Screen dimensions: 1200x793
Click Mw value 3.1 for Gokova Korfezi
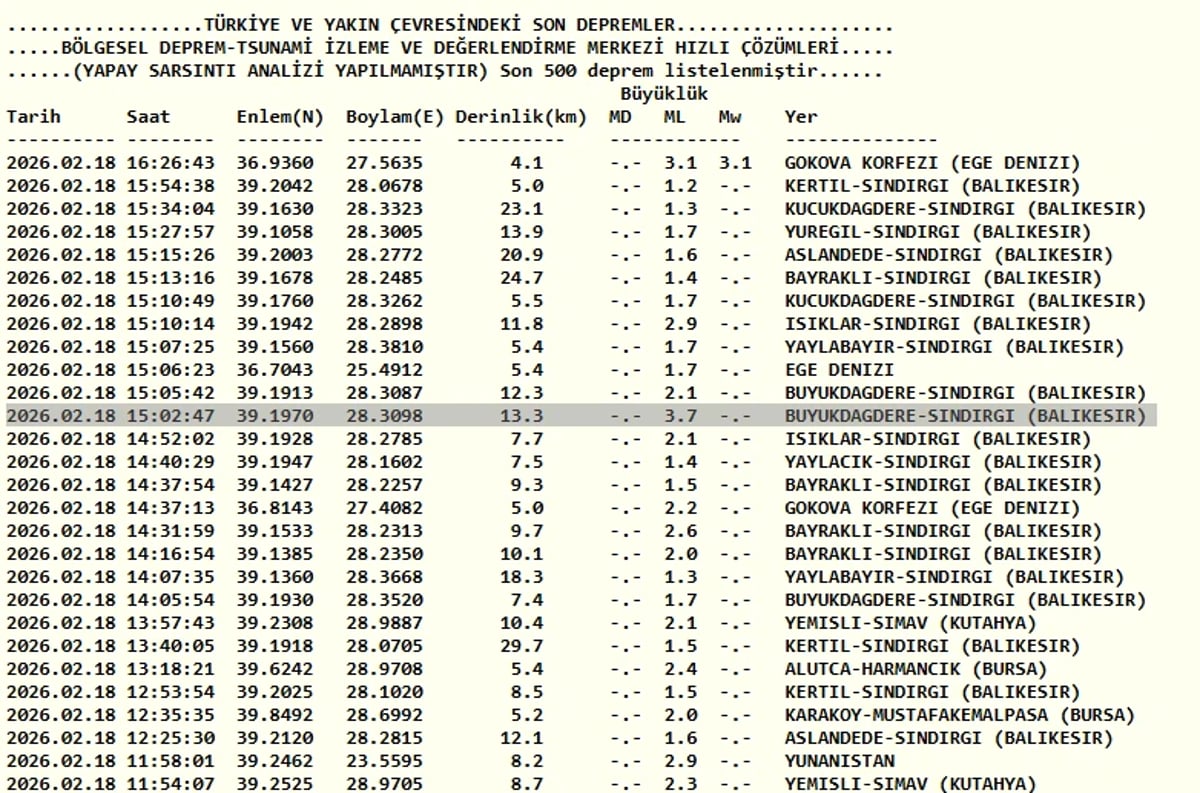pyautogui.click(x=735, y=163)
